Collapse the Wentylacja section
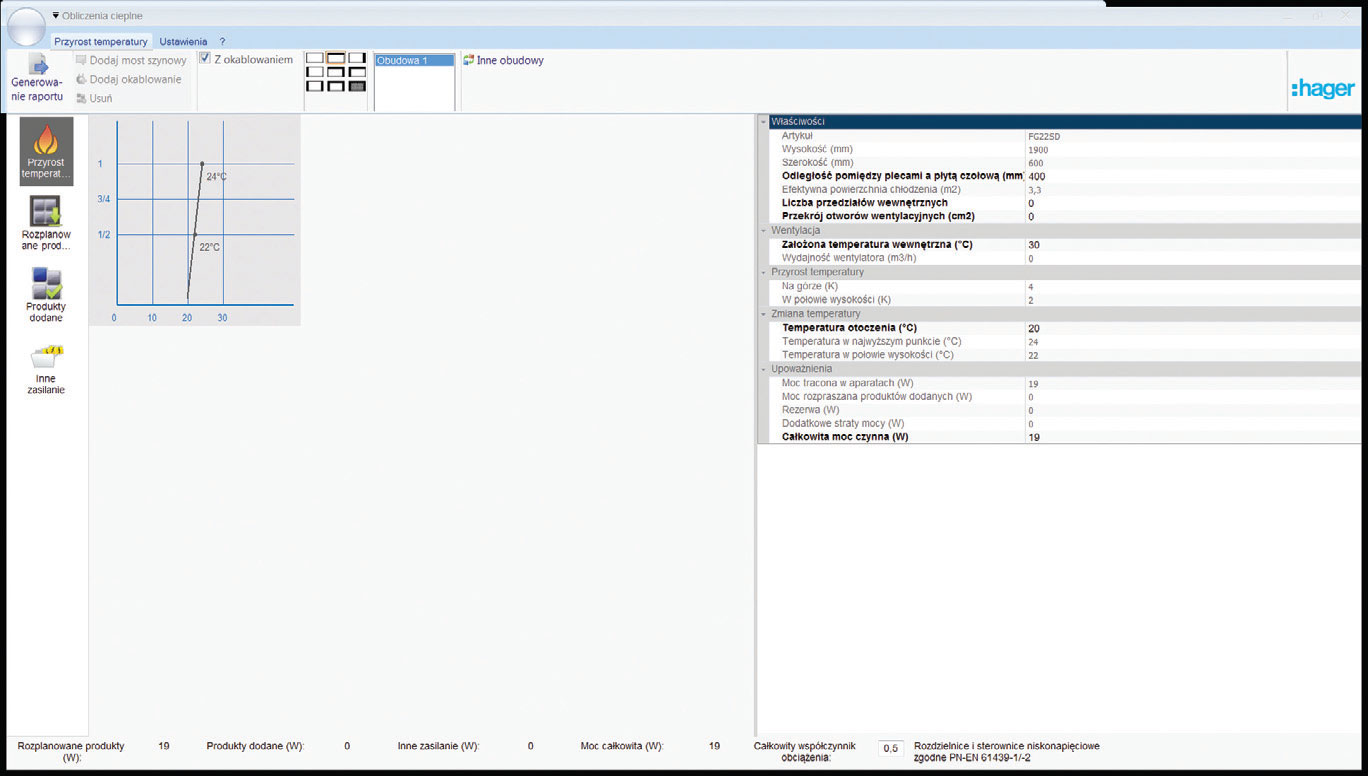This screenshot has height=776, width=1368. tap(763, 230)
